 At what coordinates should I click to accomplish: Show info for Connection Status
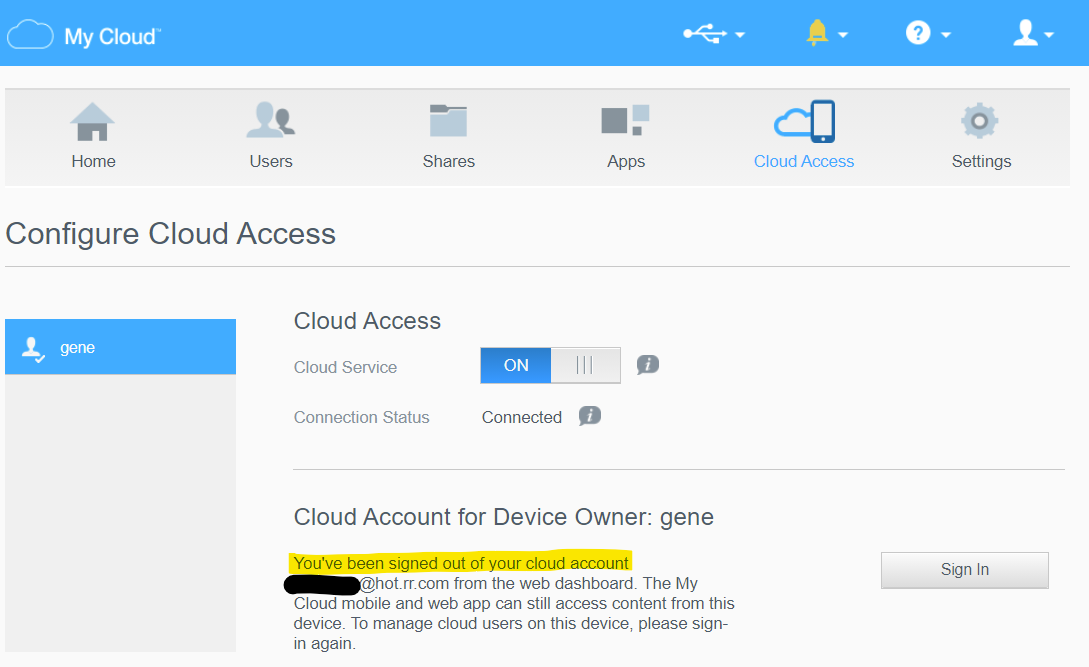pyautogui.click(x=590, y=416)
